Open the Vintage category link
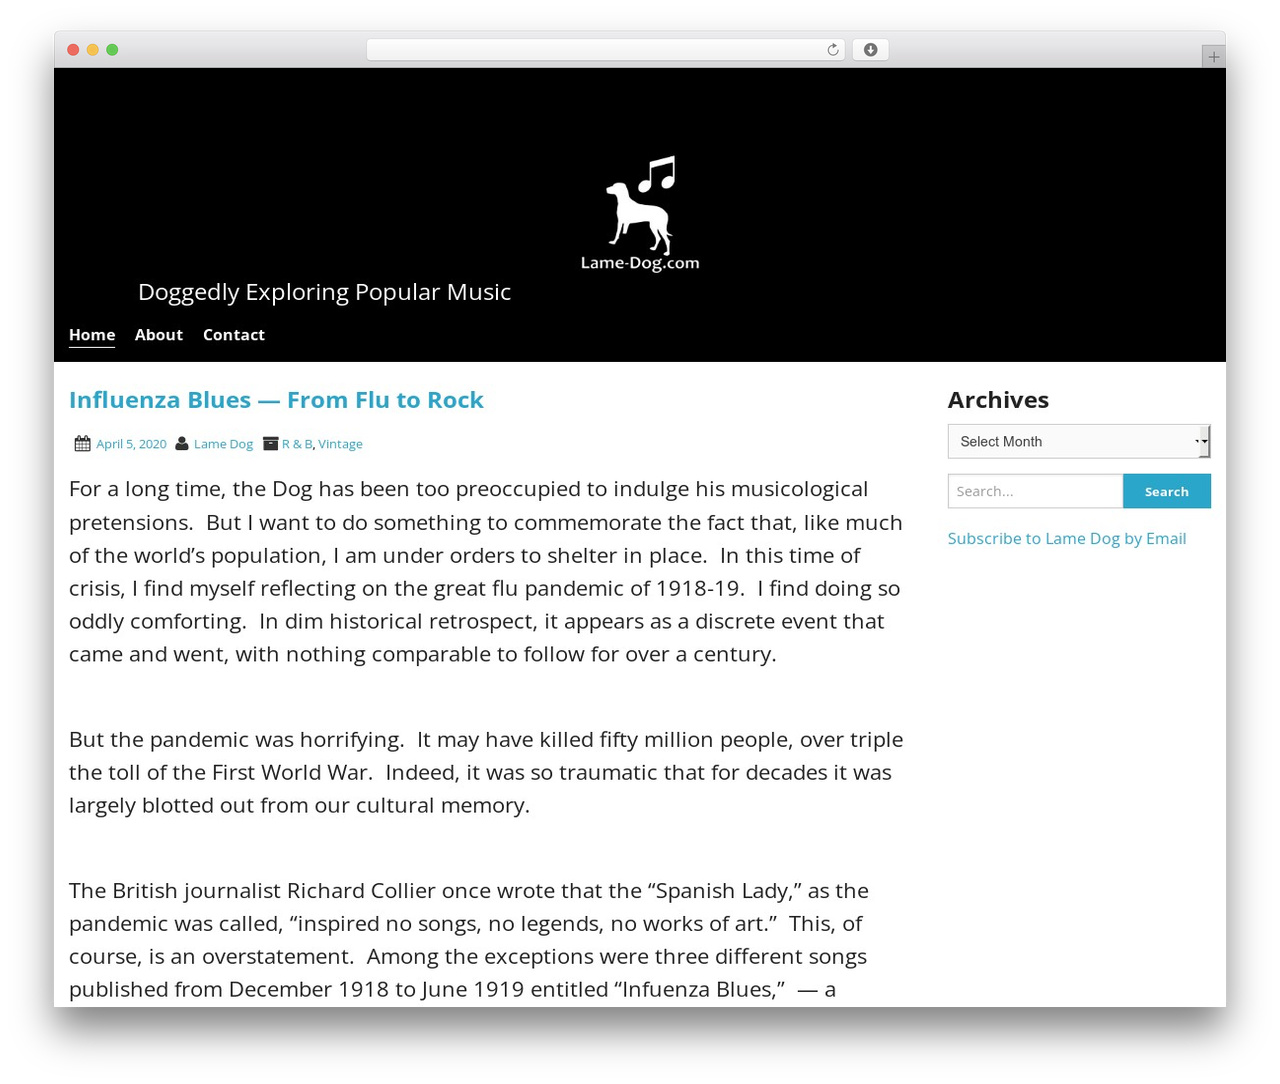This screenshot has height=1084, width=1280. (340, 444)
